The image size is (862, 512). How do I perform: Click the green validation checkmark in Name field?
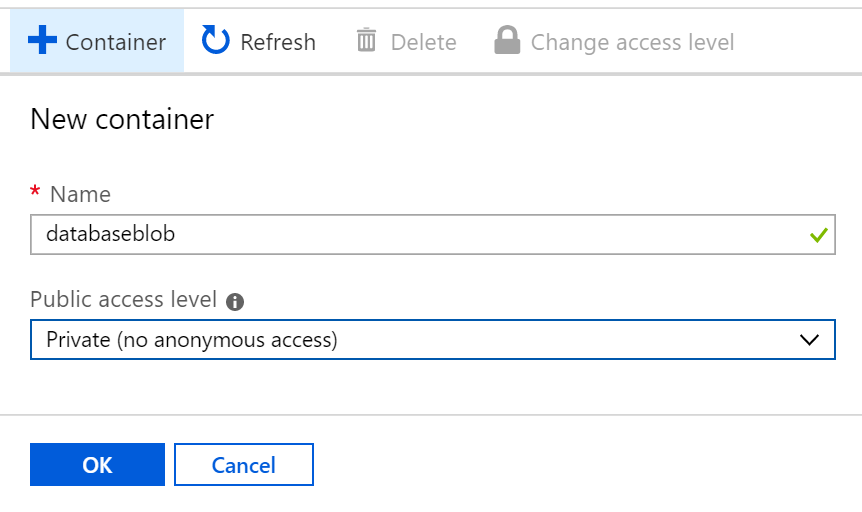pyautogui.click(x=819, y=235)
